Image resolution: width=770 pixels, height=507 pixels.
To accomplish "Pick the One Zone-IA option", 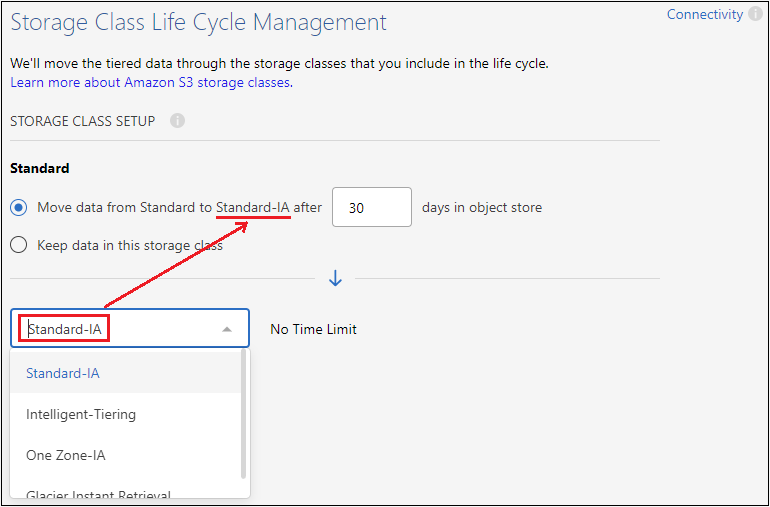I will [65, 455].
